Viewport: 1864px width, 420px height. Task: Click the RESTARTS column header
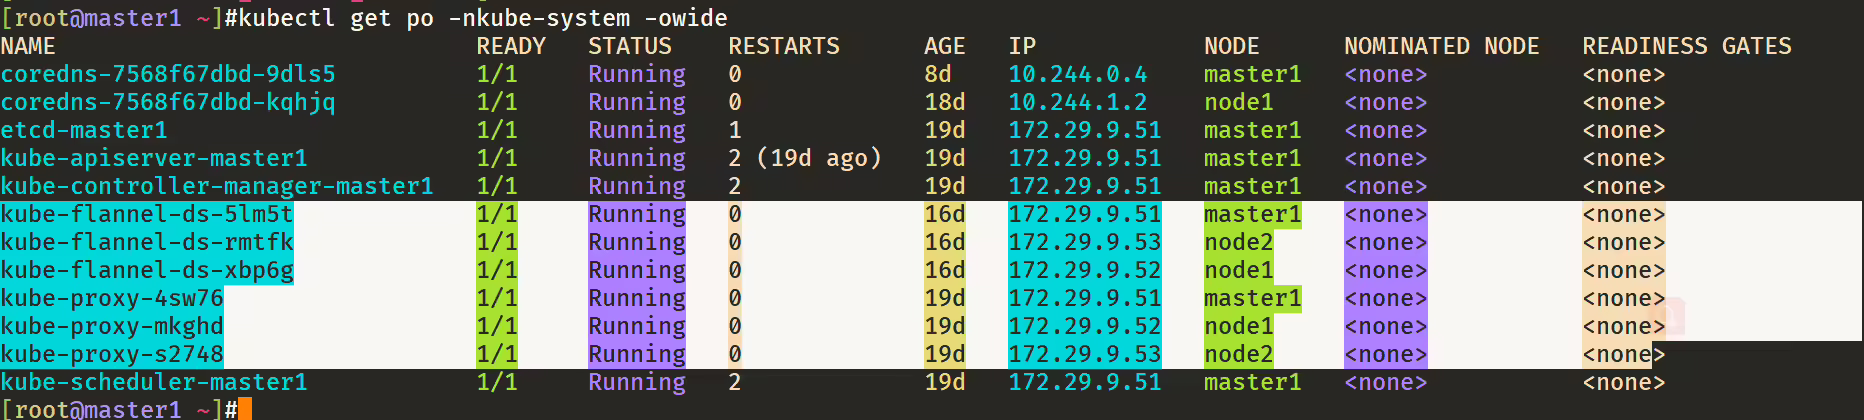[x=784, y=46]
